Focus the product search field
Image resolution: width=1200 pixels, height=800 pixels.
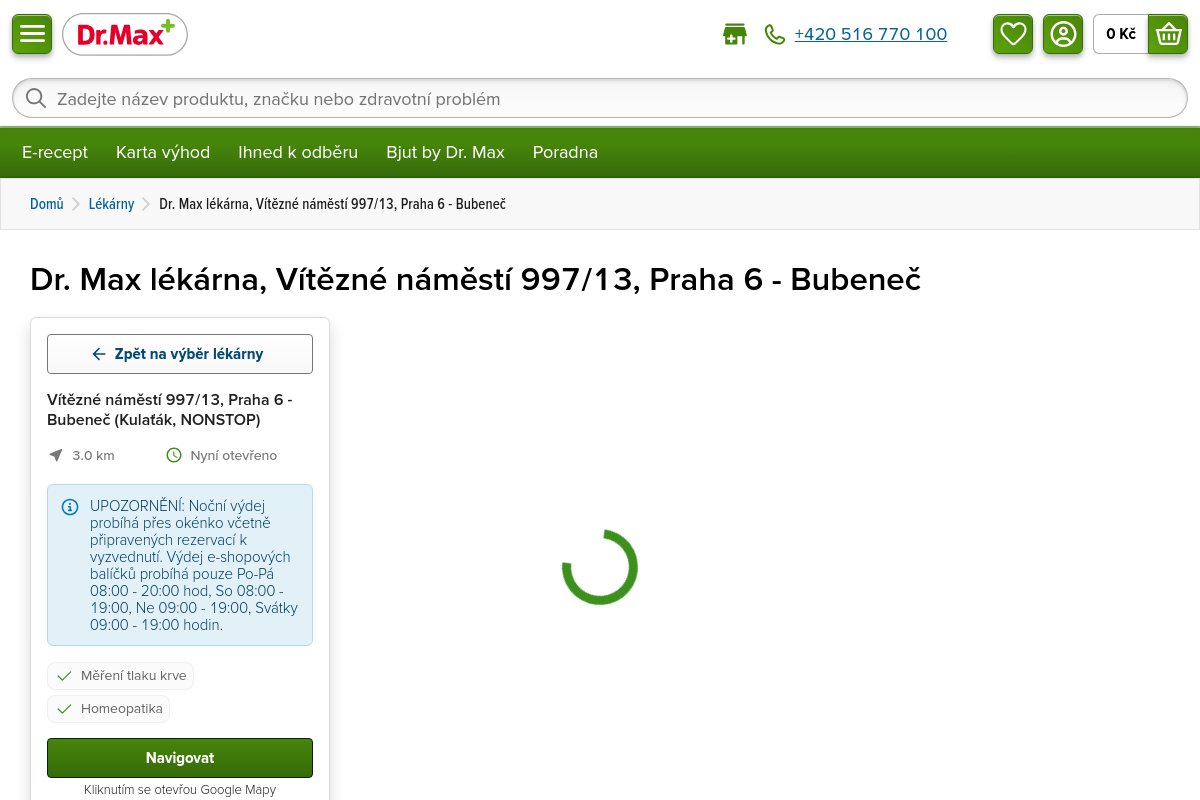[600, 98]
